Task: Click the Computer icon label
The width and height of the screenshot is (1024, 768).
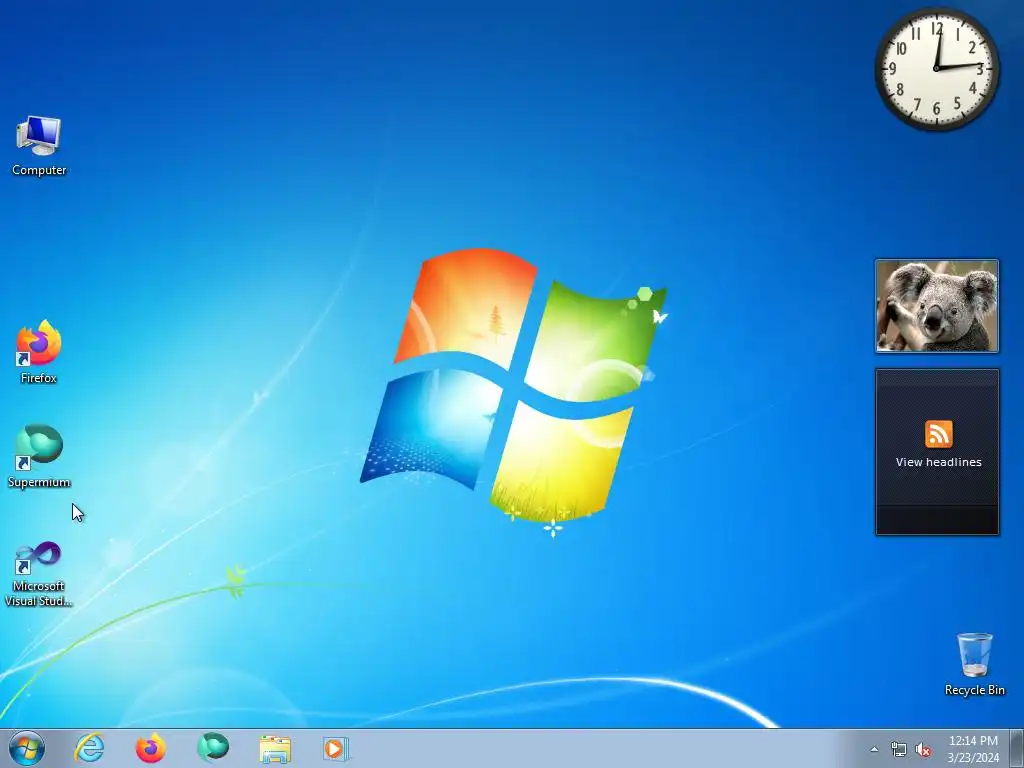Action: click(39, 170)
